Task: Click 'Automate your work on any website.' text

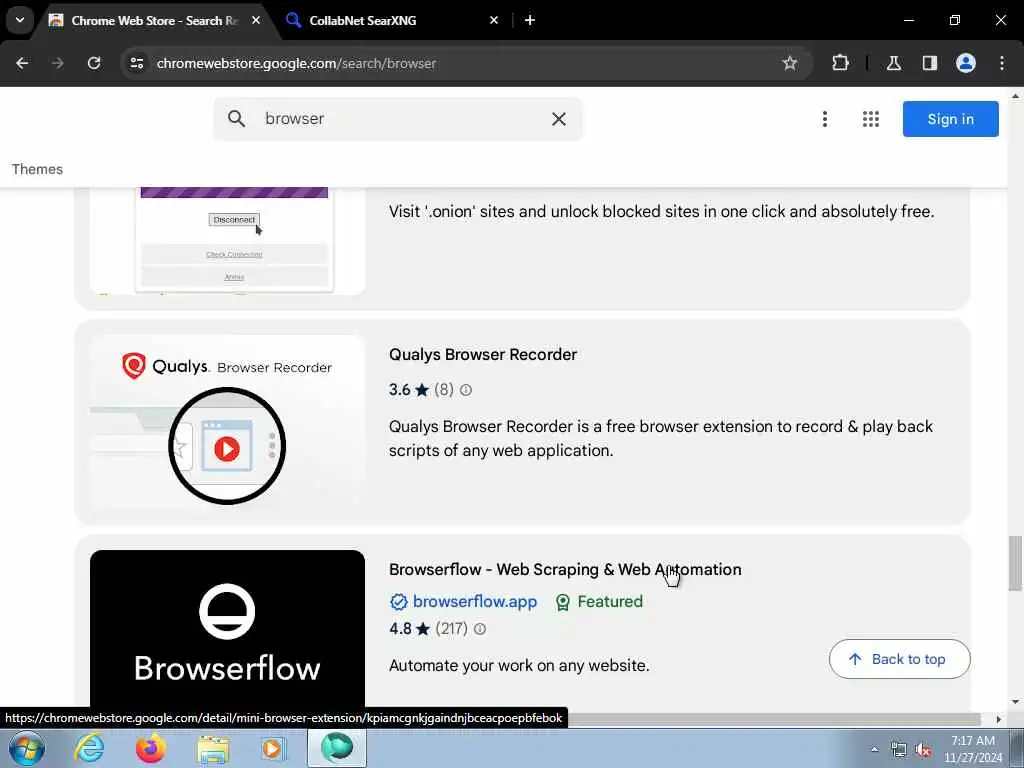Action: (x=519, y=665)
